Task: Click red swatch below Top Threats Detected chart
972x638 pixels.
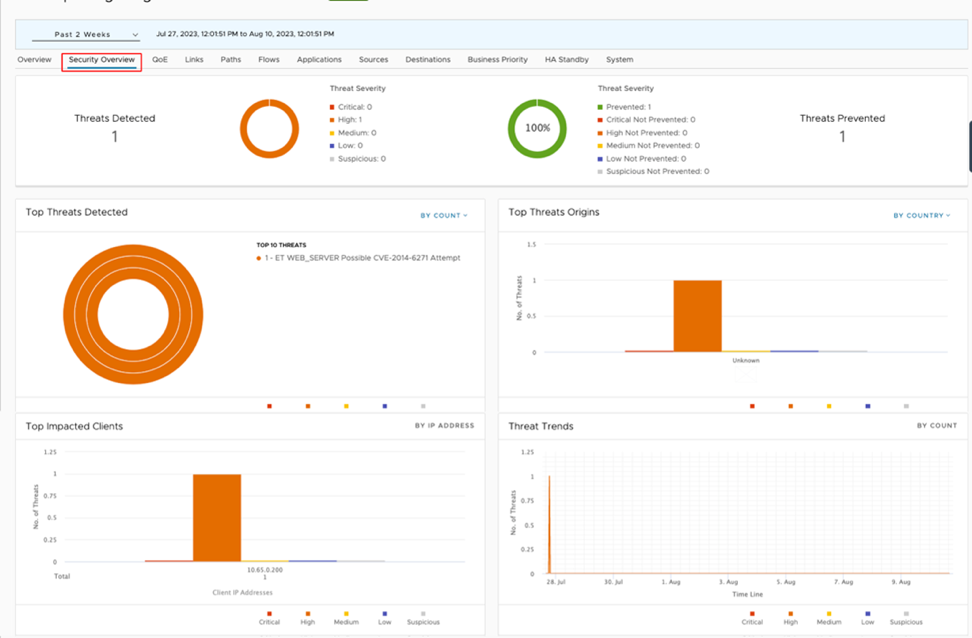Action: tap(269, 406)
